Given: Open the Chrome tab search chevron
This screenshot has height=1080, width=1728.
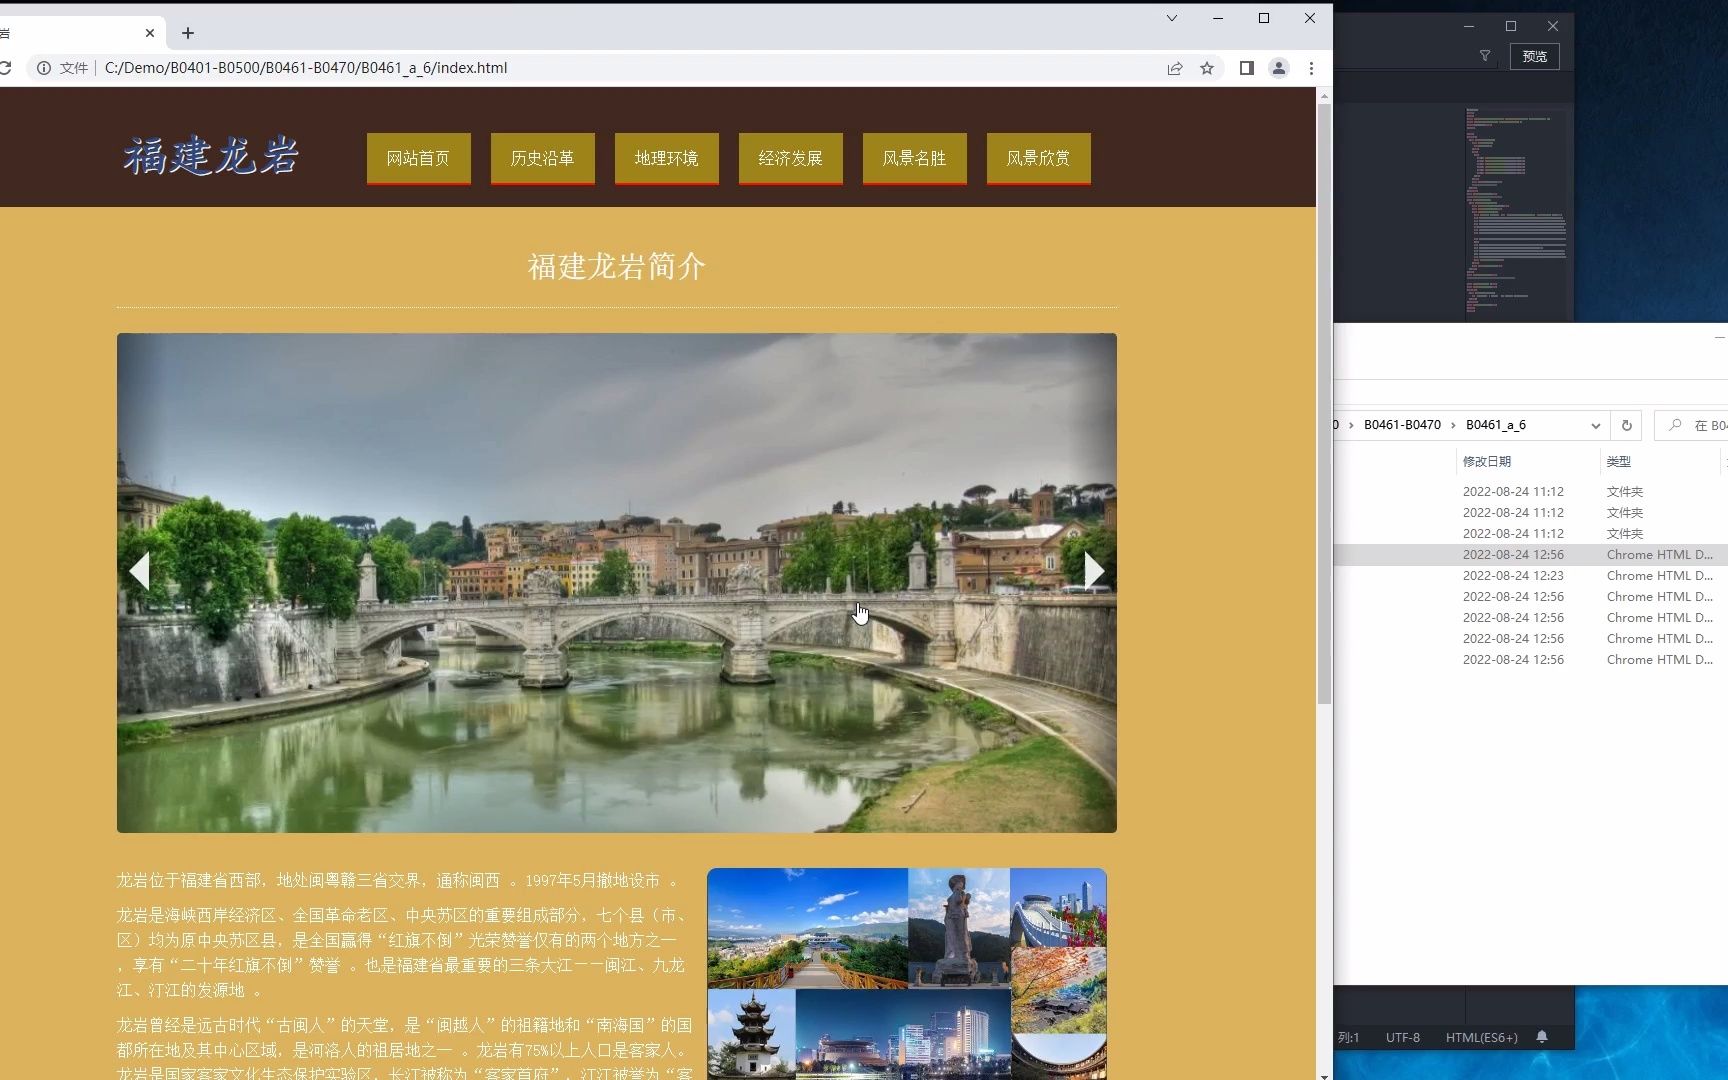Looking at the screenshot, I should click(1172, 18).
